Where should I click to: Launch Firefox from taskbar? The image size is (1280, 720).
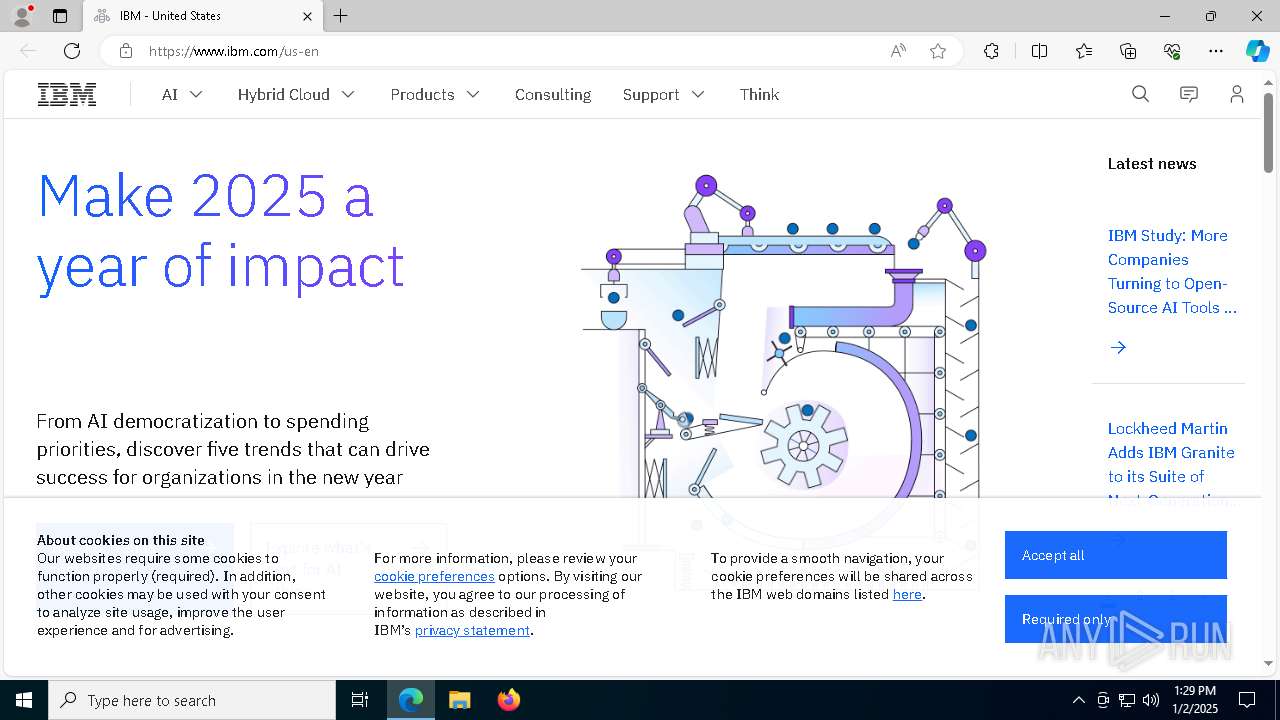508,700
